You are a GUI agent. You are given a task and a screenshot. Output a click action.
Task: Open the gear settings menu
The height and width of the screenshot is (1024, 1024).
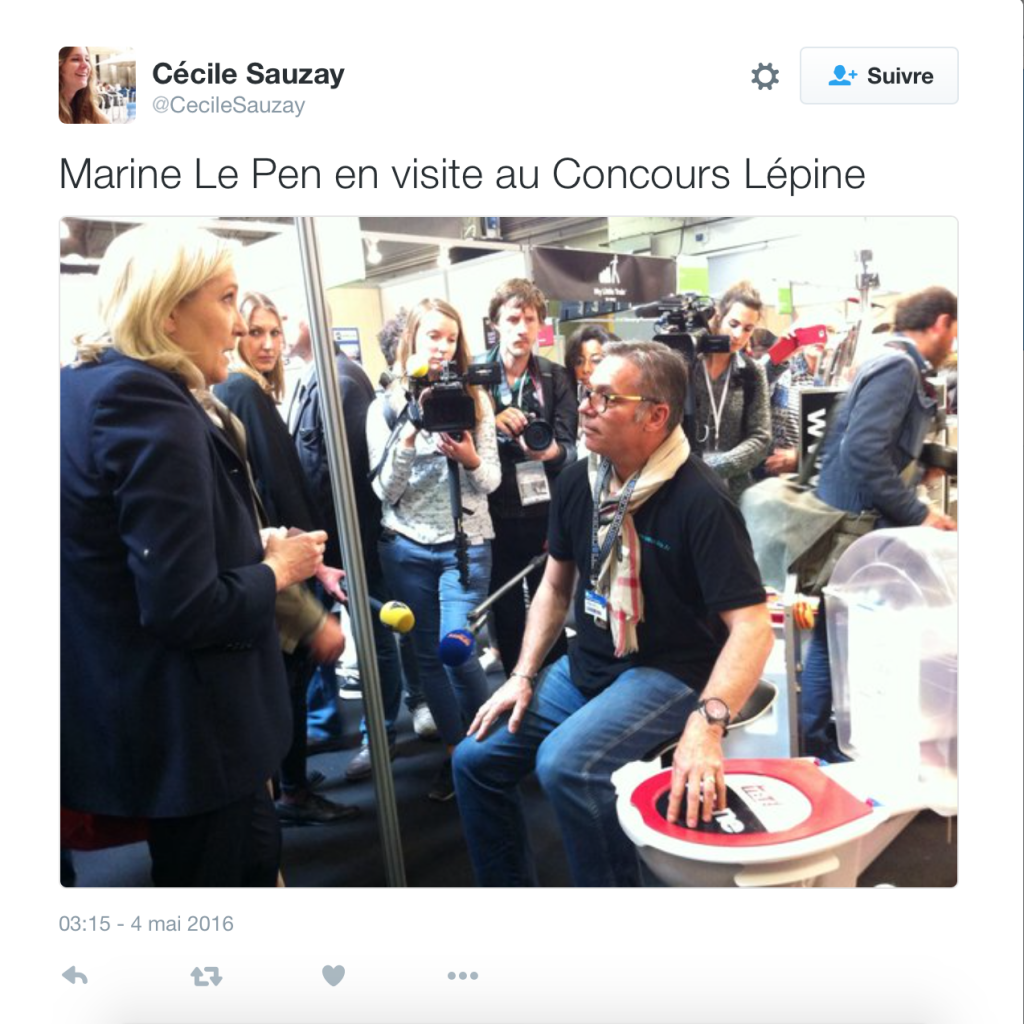[765, 76]
